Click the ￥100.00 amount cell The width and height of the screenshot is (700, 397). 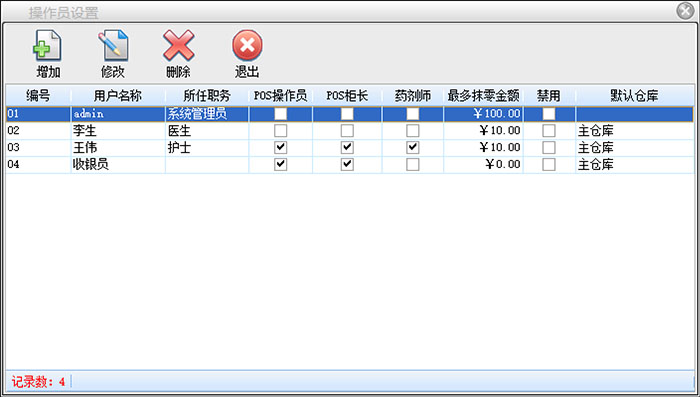483,114
